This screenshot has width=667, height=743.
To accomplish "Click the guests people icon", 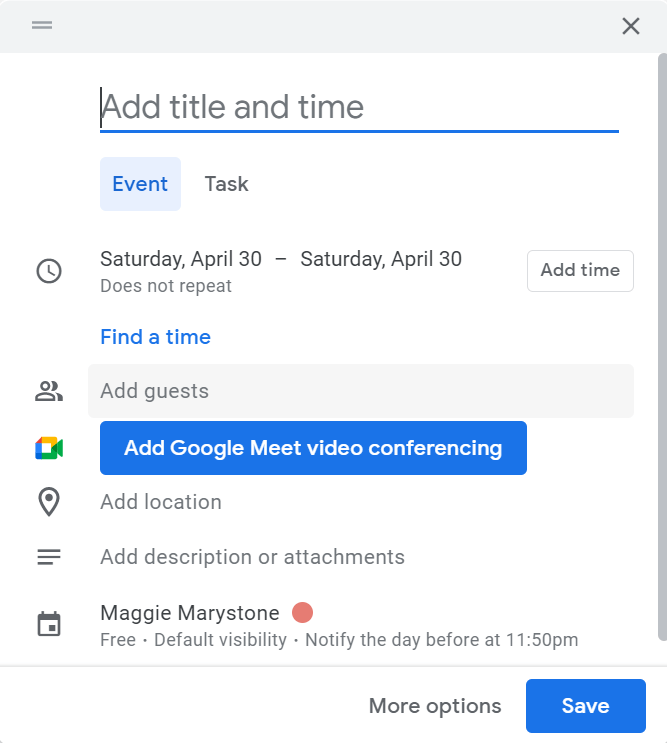I will click(x=49, y=391).
